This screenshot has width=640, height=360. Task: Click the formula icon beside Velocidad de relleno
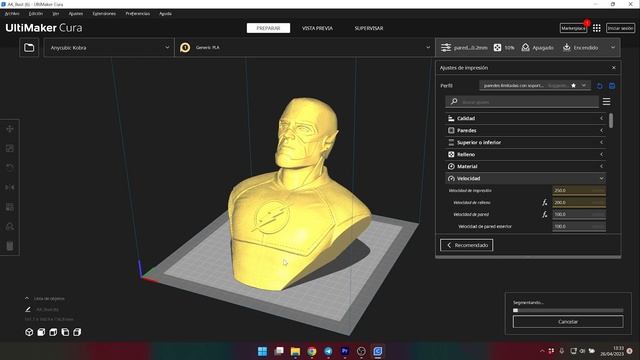tap(544, 202)
